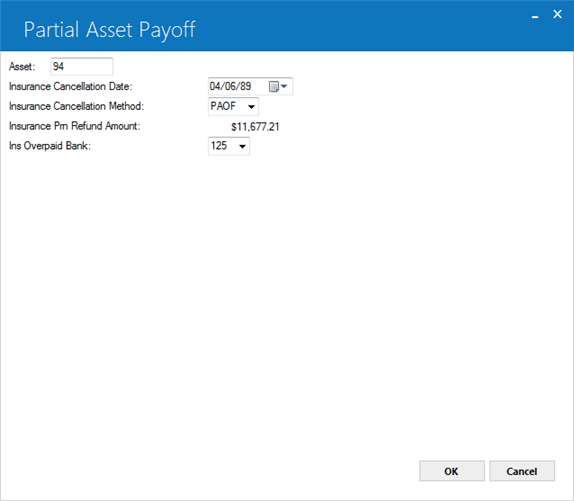The image size is (574, 501).
Task: Open the calendar icon in cancellation date
Action: (273, 87)
